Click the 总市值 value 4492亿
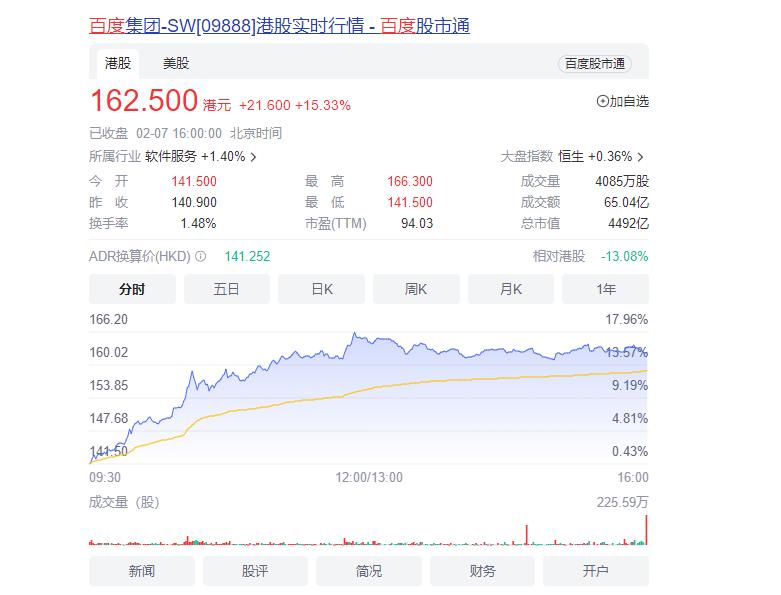 (x=628, y=224)
